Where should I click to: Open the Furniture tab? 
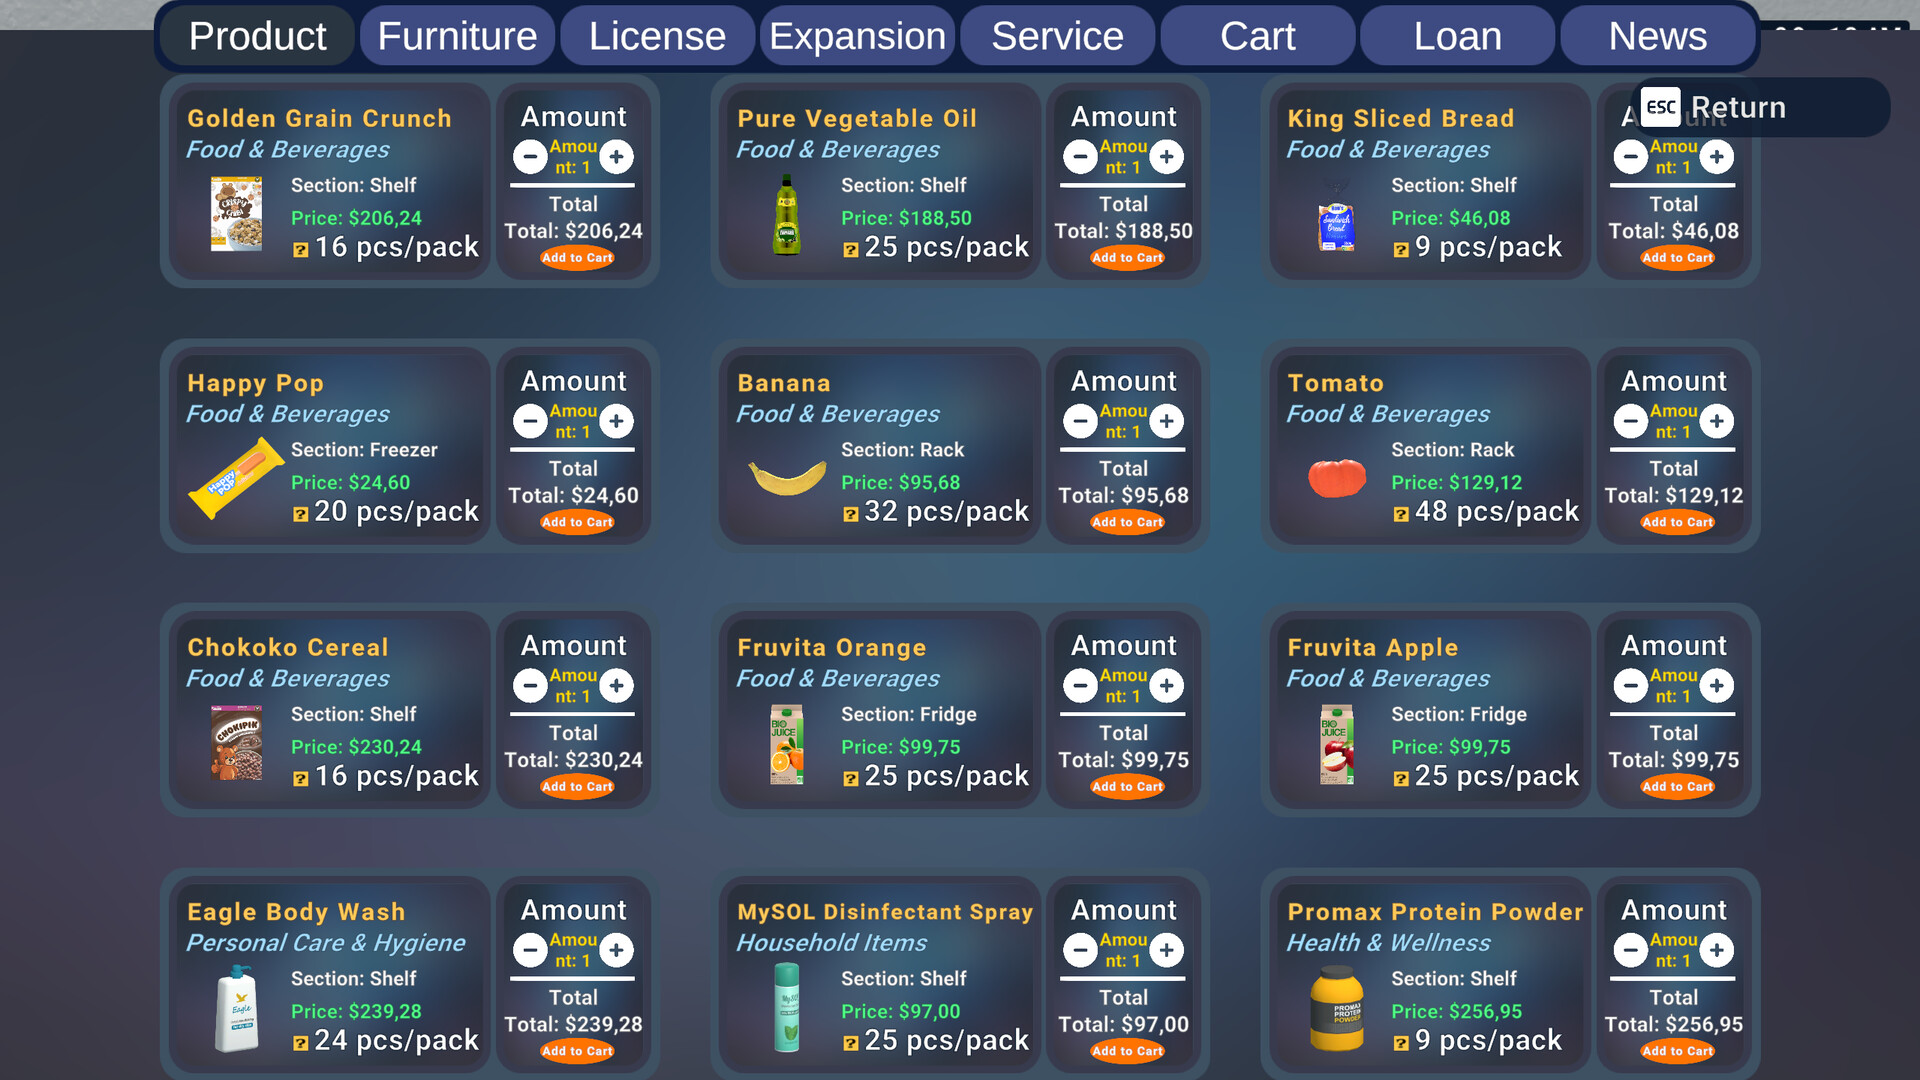pyautogui.click(x=456, y=35)
